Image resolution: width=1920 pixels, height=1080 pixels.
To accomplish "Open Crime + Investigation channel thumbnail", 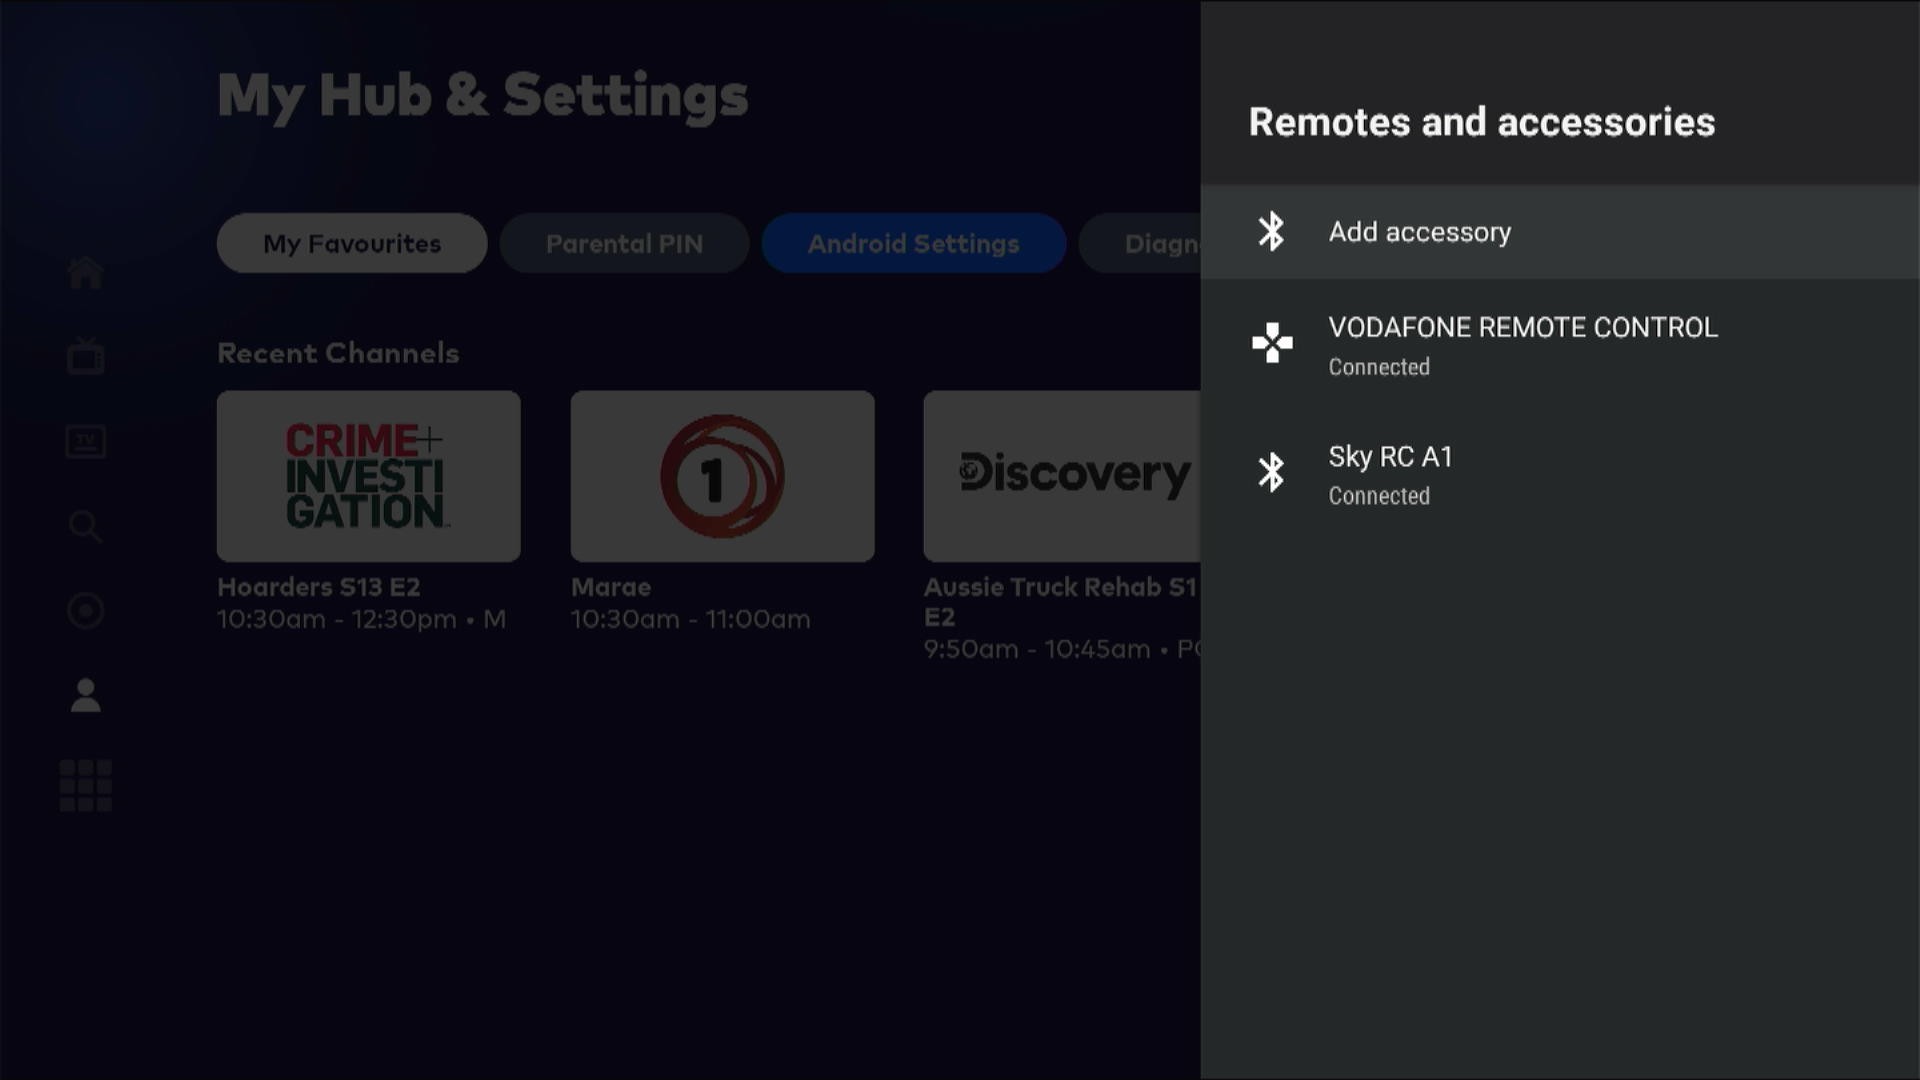I will [x=369, y=476].
